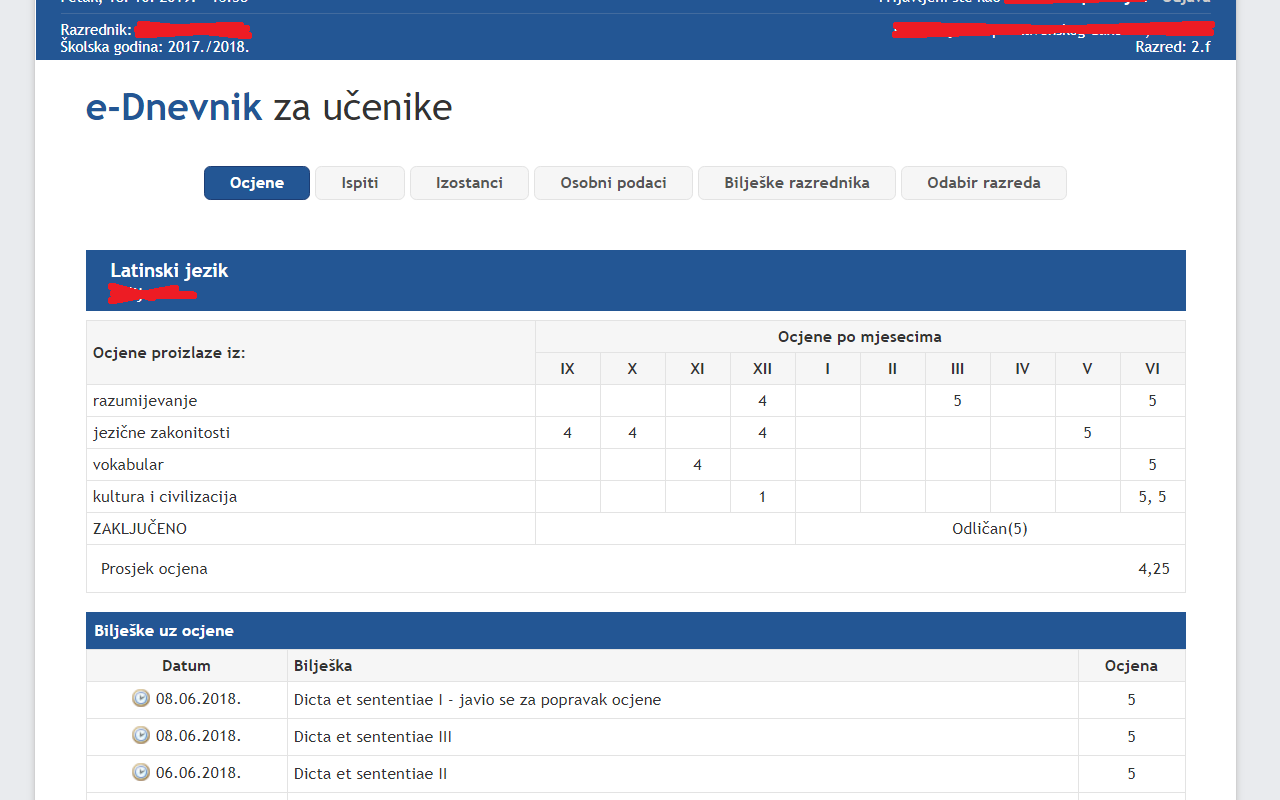Image resolution: width=1280 pixels, height=800 pixels.
Task: Click grade 4 in column XI for vokabular
Action: coord(697,464)
